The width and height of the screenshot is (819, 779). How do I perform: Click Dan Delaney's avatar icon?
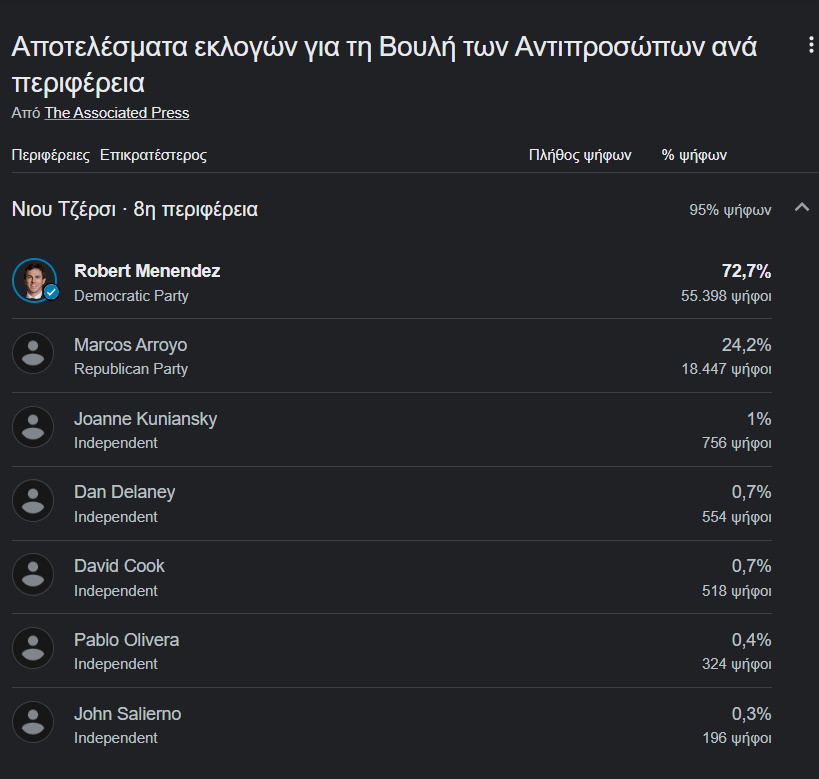[x=33, y=501]
